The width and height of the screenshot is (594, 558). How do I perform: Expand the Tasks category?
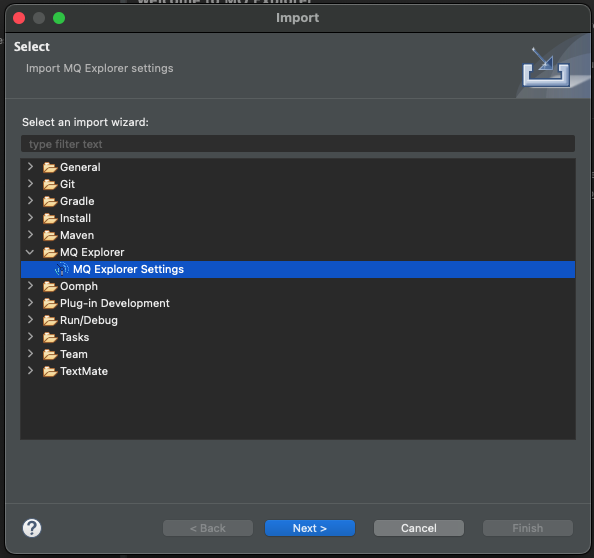click(x=30, y=336)
